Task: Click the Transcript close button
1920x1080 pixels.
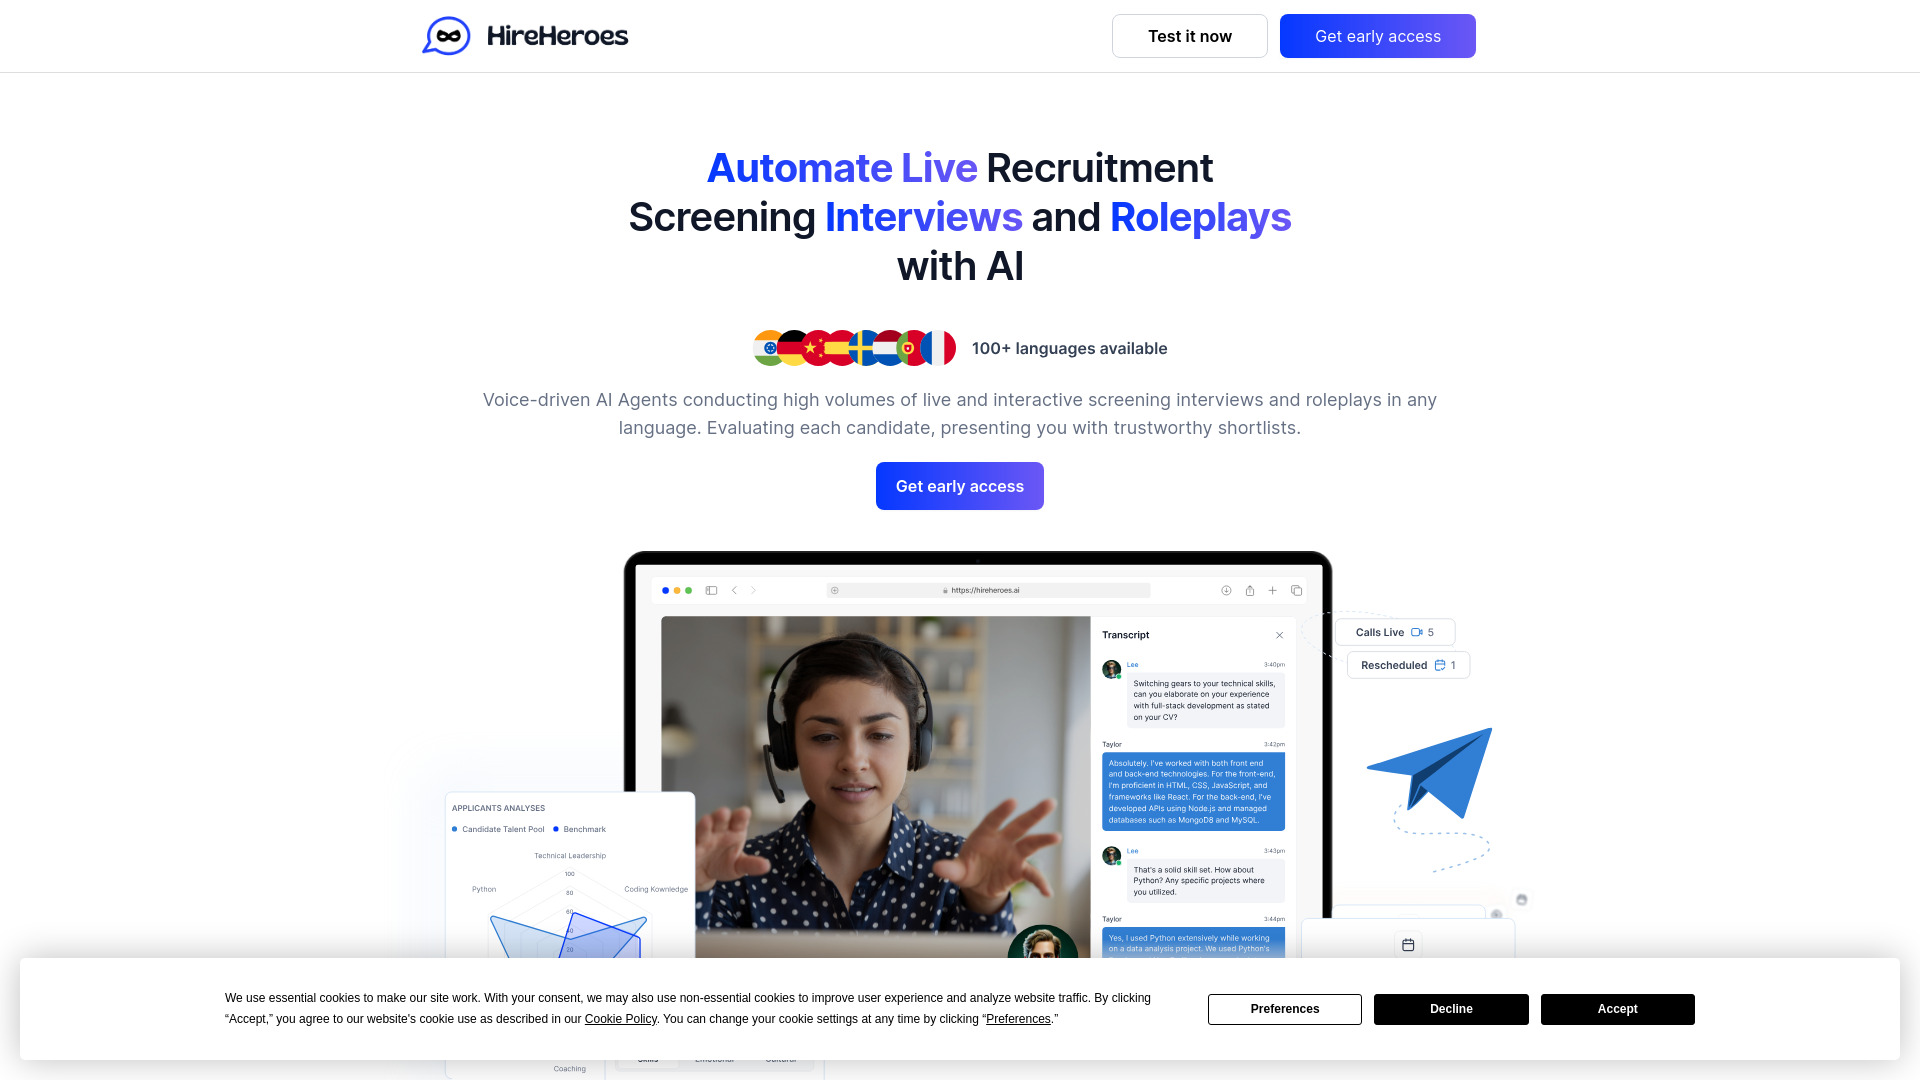Action: 1278,636
